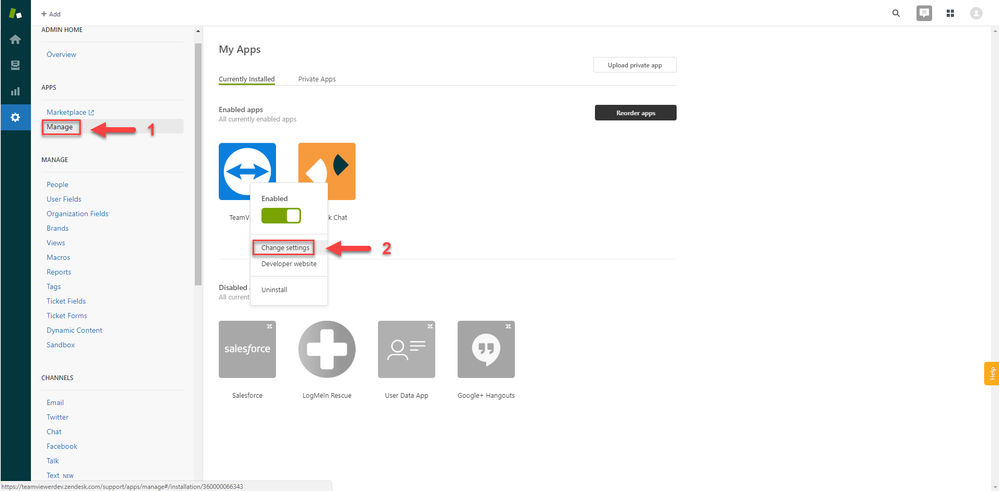Open the Dynamic Content link
The height and width of the screenshot is (491, 999).
tap(75, 331)
